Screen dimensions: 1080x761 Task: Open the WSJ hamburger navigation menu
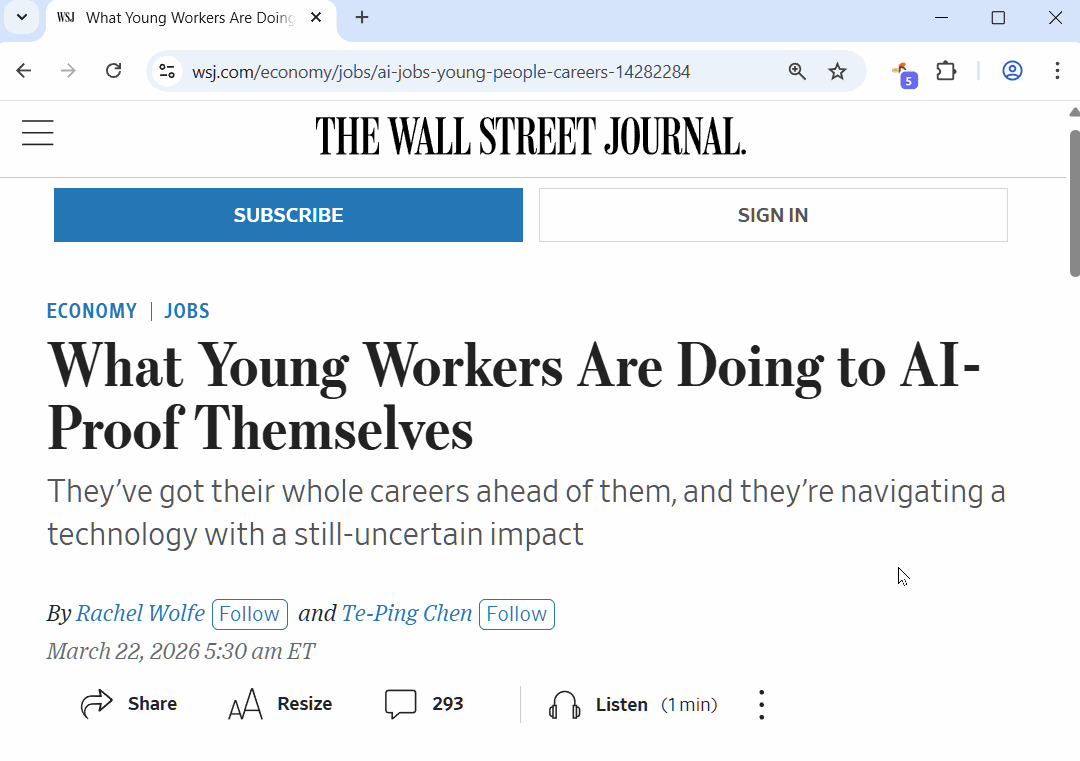[x=38, y=133]
